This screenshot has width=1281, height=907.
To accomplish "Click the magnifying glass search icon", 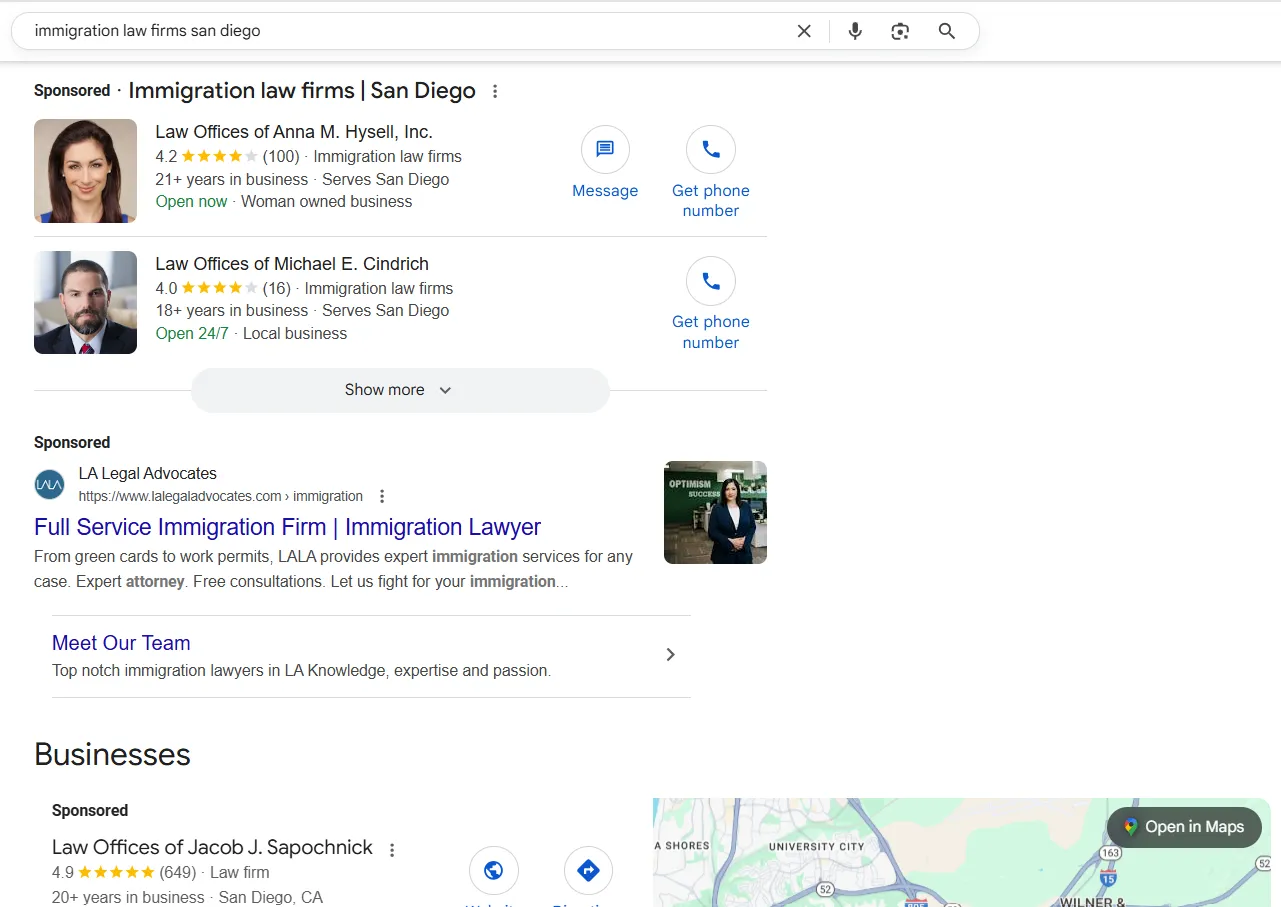I will (x=947, y=31).
